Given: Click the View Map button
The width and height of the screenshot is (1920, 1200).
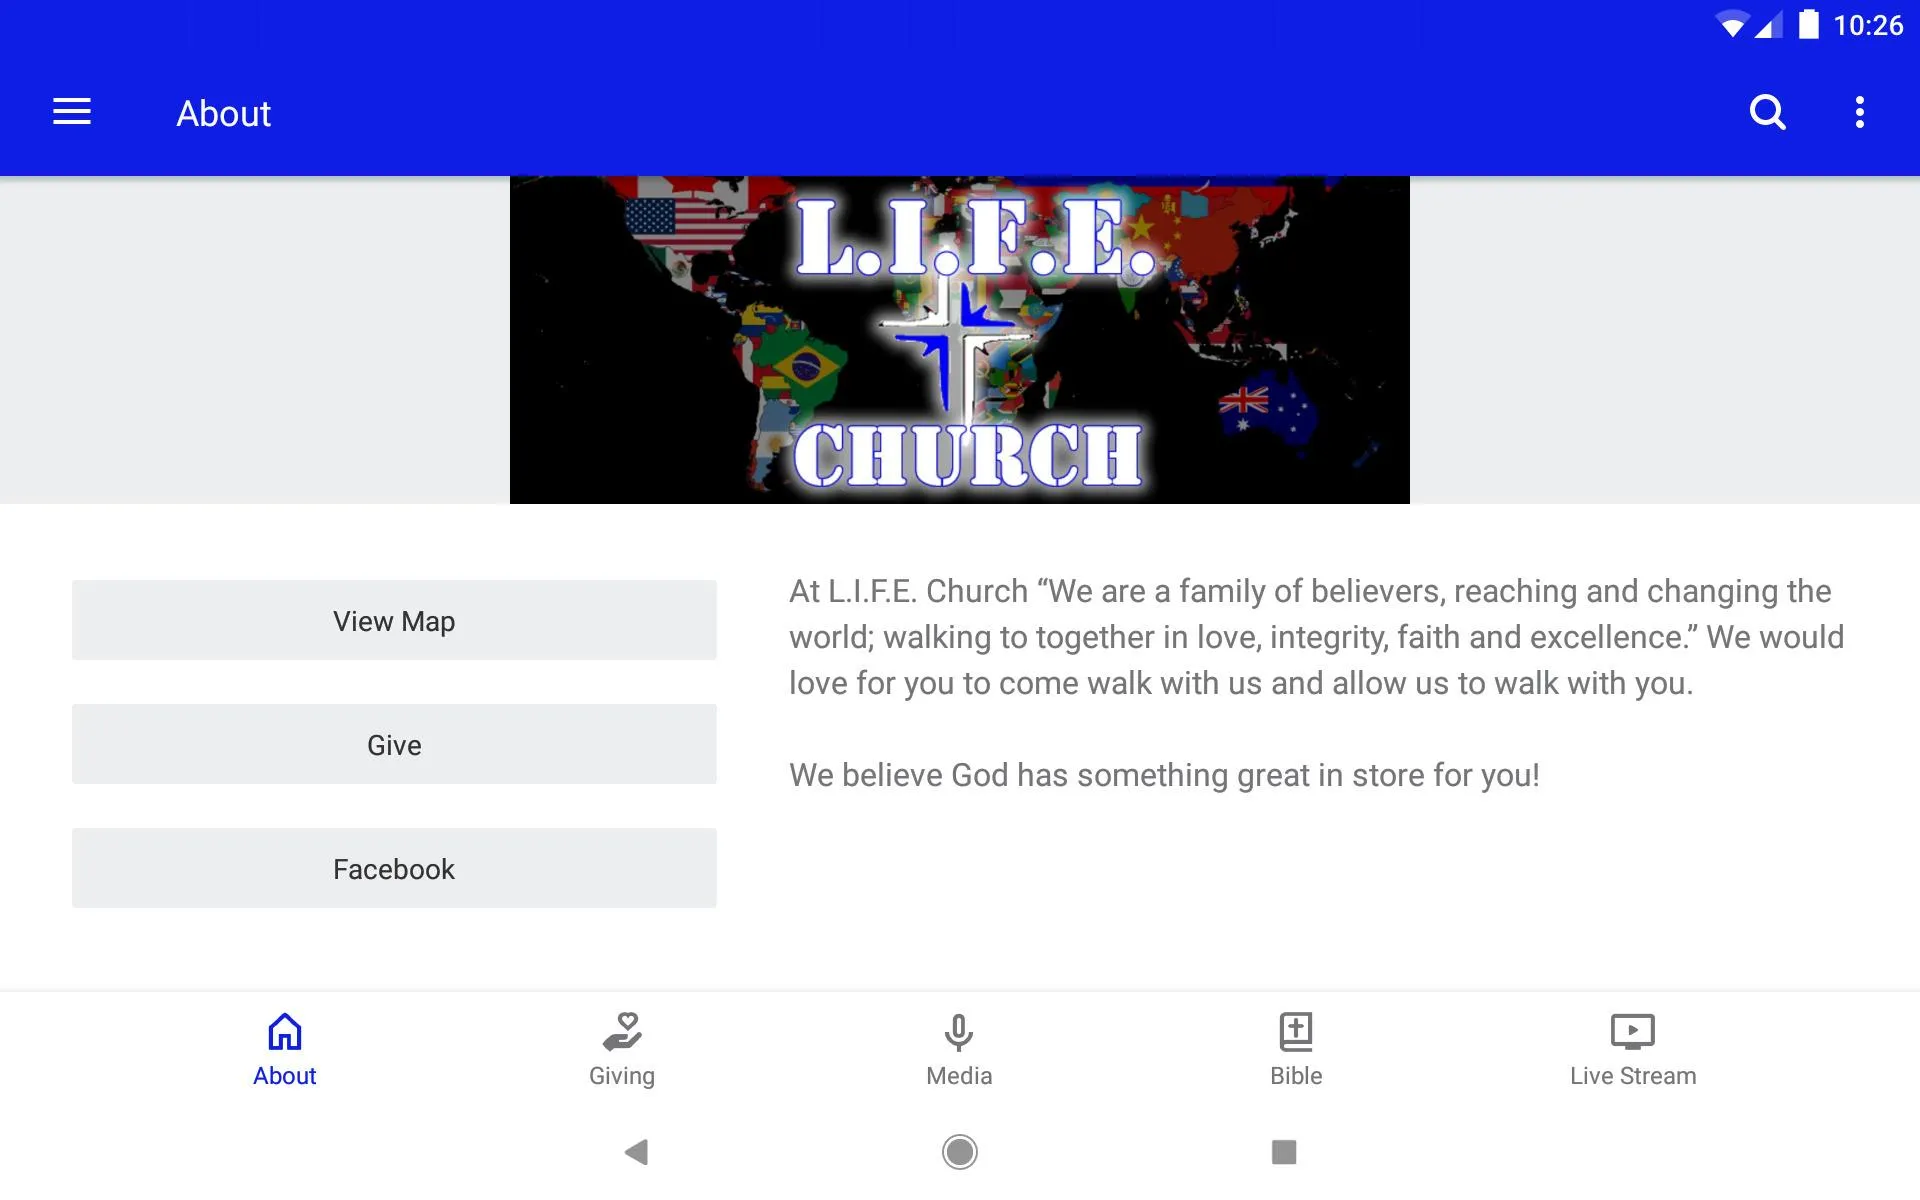Looking at the screenshot, I should [x=394, y=619].
